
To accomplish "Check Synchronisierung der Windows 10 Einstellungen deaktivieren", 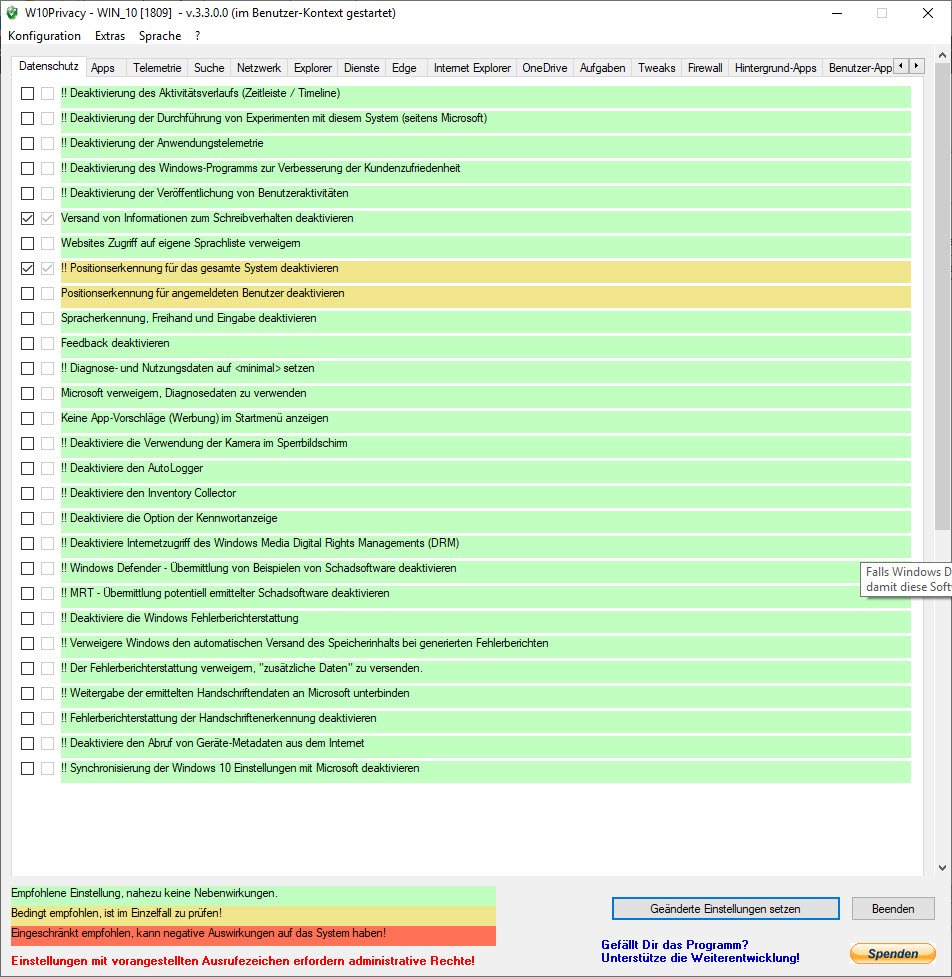I will [x=27, y=768].
